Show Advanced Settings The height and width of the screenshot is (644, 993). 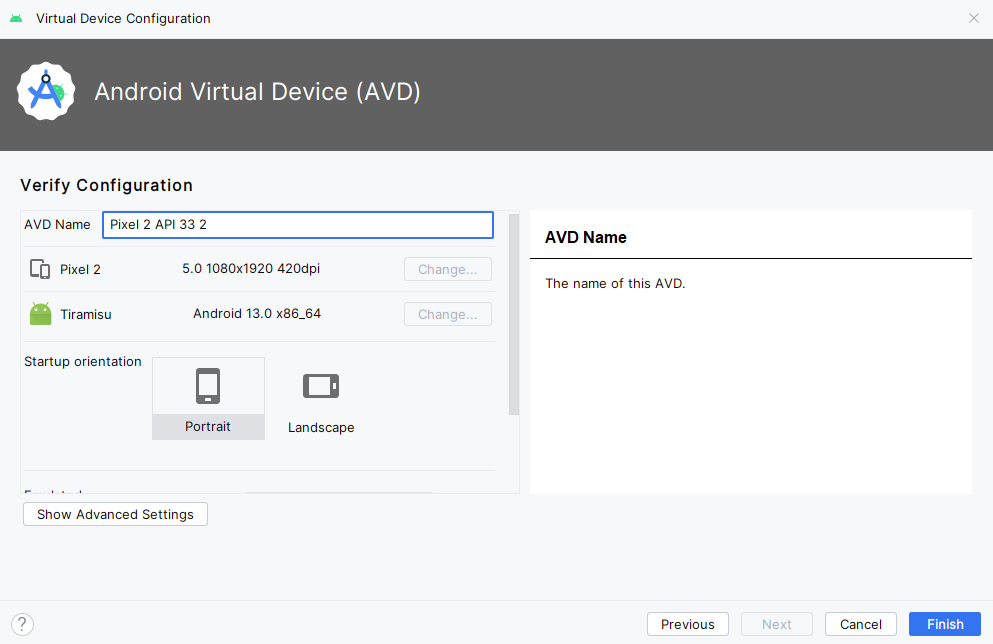(x=115, y=514)
